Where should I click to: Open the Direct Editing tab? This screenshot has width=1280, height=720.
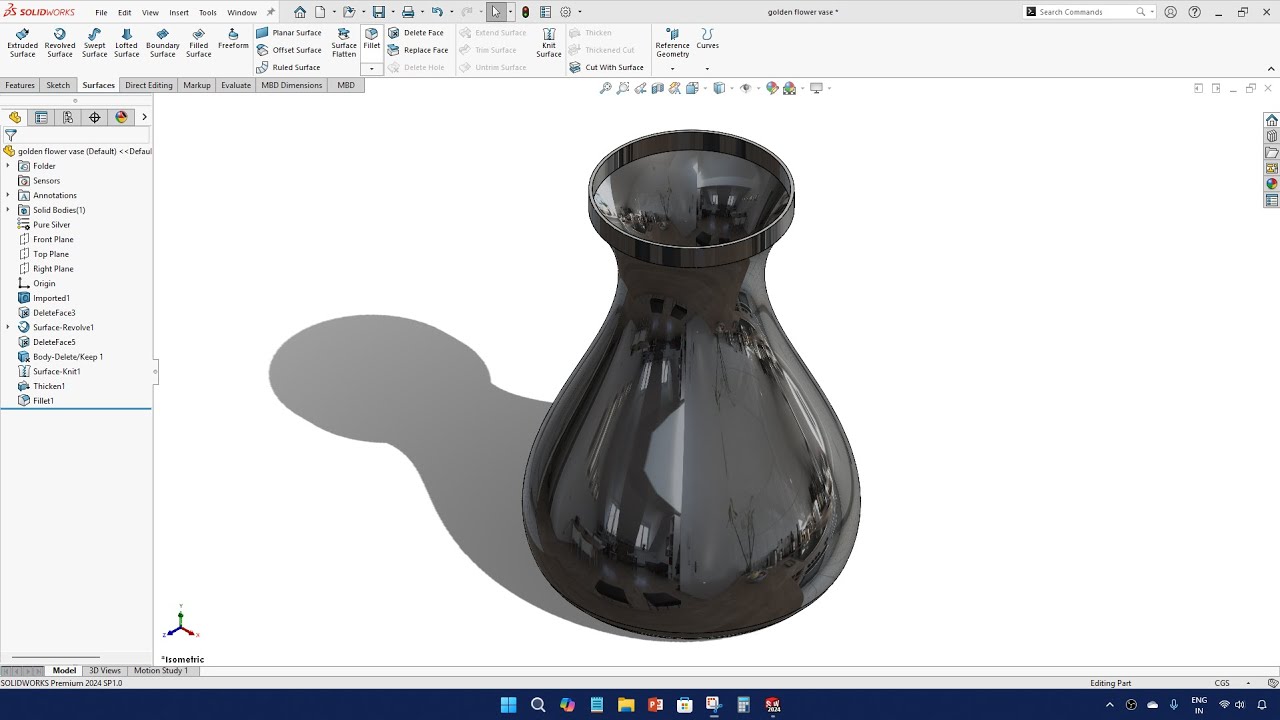149,85
